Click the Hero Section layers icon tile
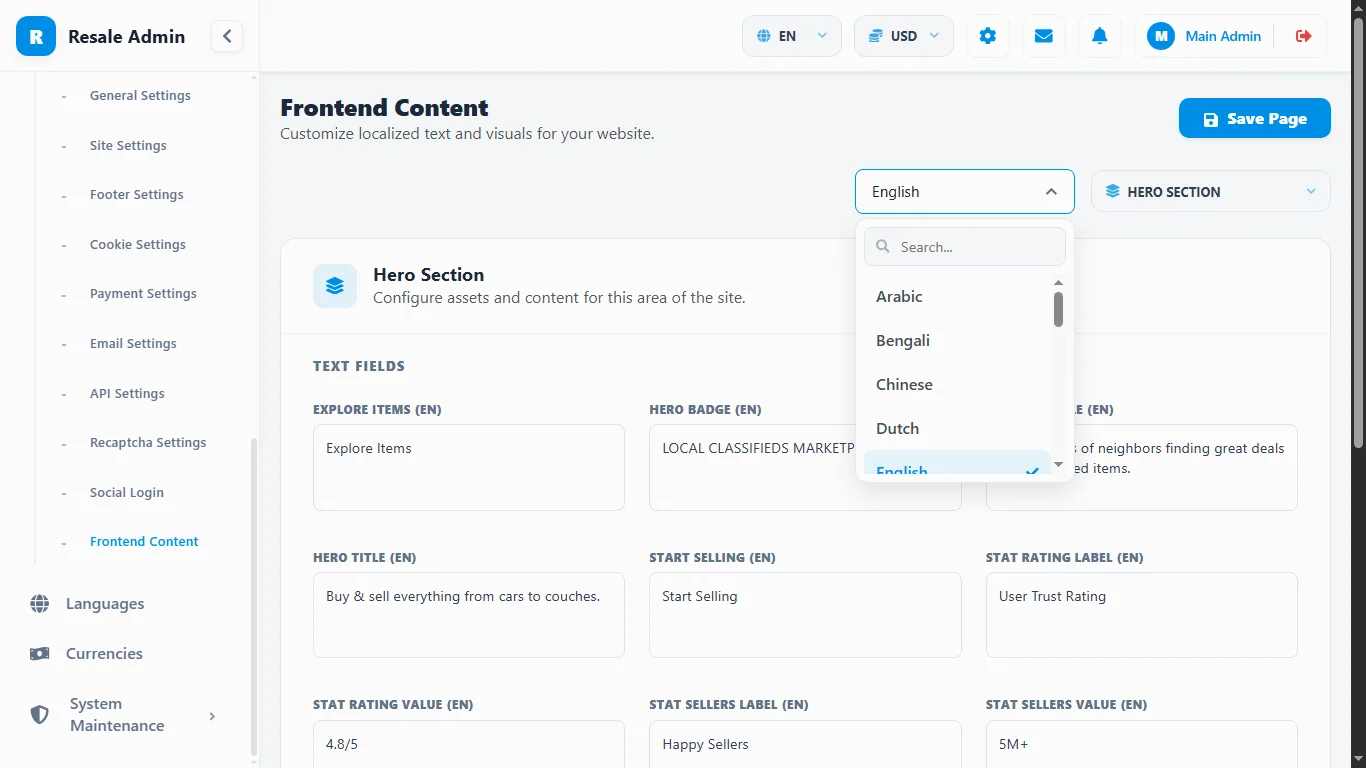The height and width of the screenshot is (768, 1366). click(x=335, y=286)
